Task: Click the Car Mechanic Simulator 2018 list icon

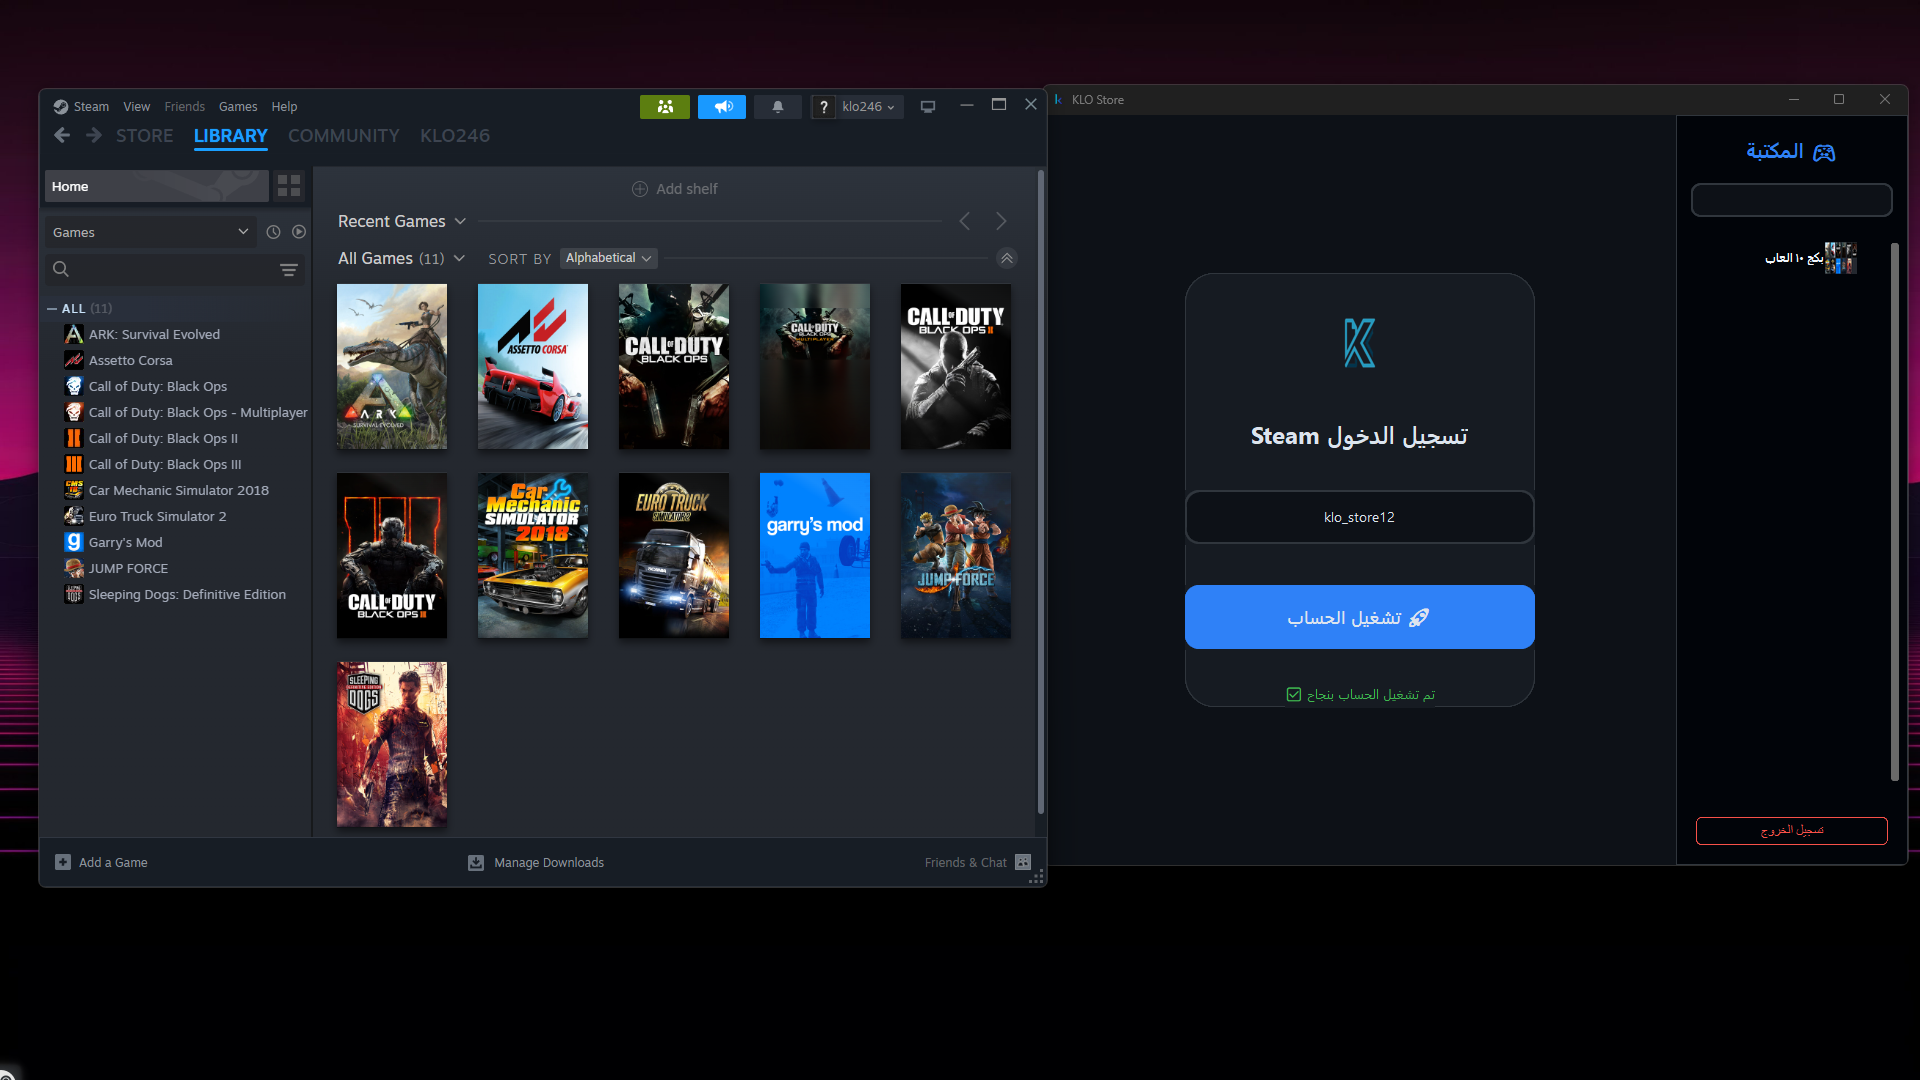Action: click(74, 490)
